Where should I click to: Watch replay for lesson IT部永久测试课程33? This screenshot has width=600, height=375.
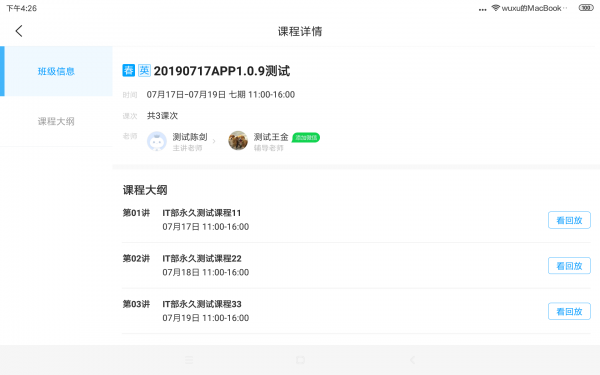coord(569,311)
